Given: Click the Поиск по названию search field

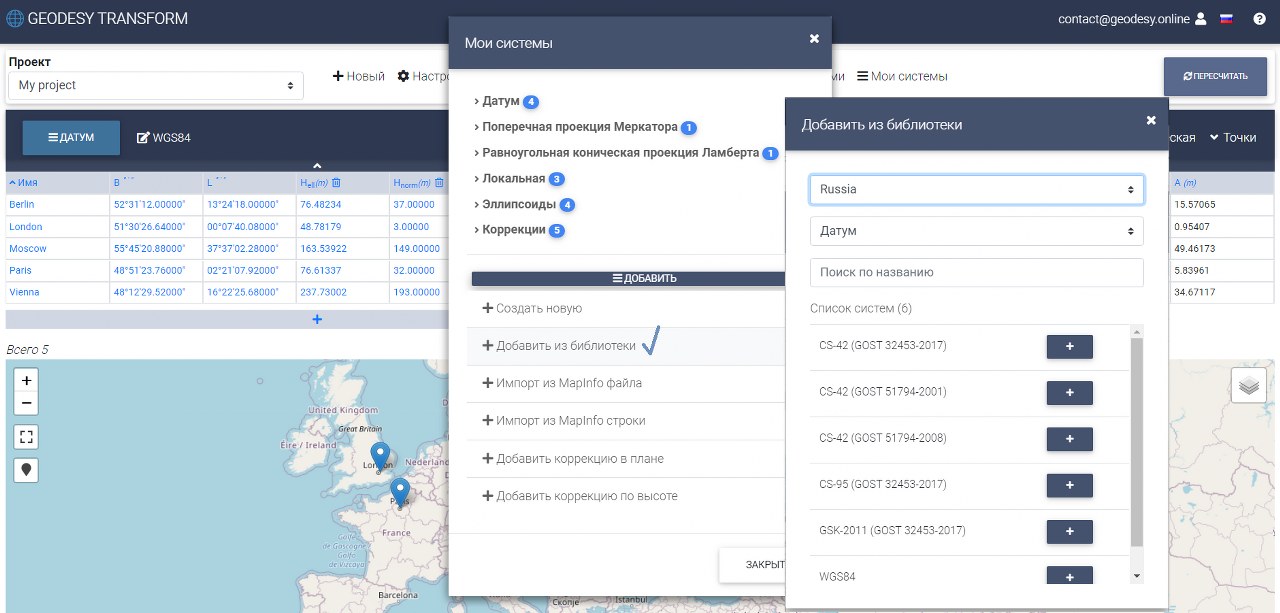Looking at the screenshot, I should (976, 272).
